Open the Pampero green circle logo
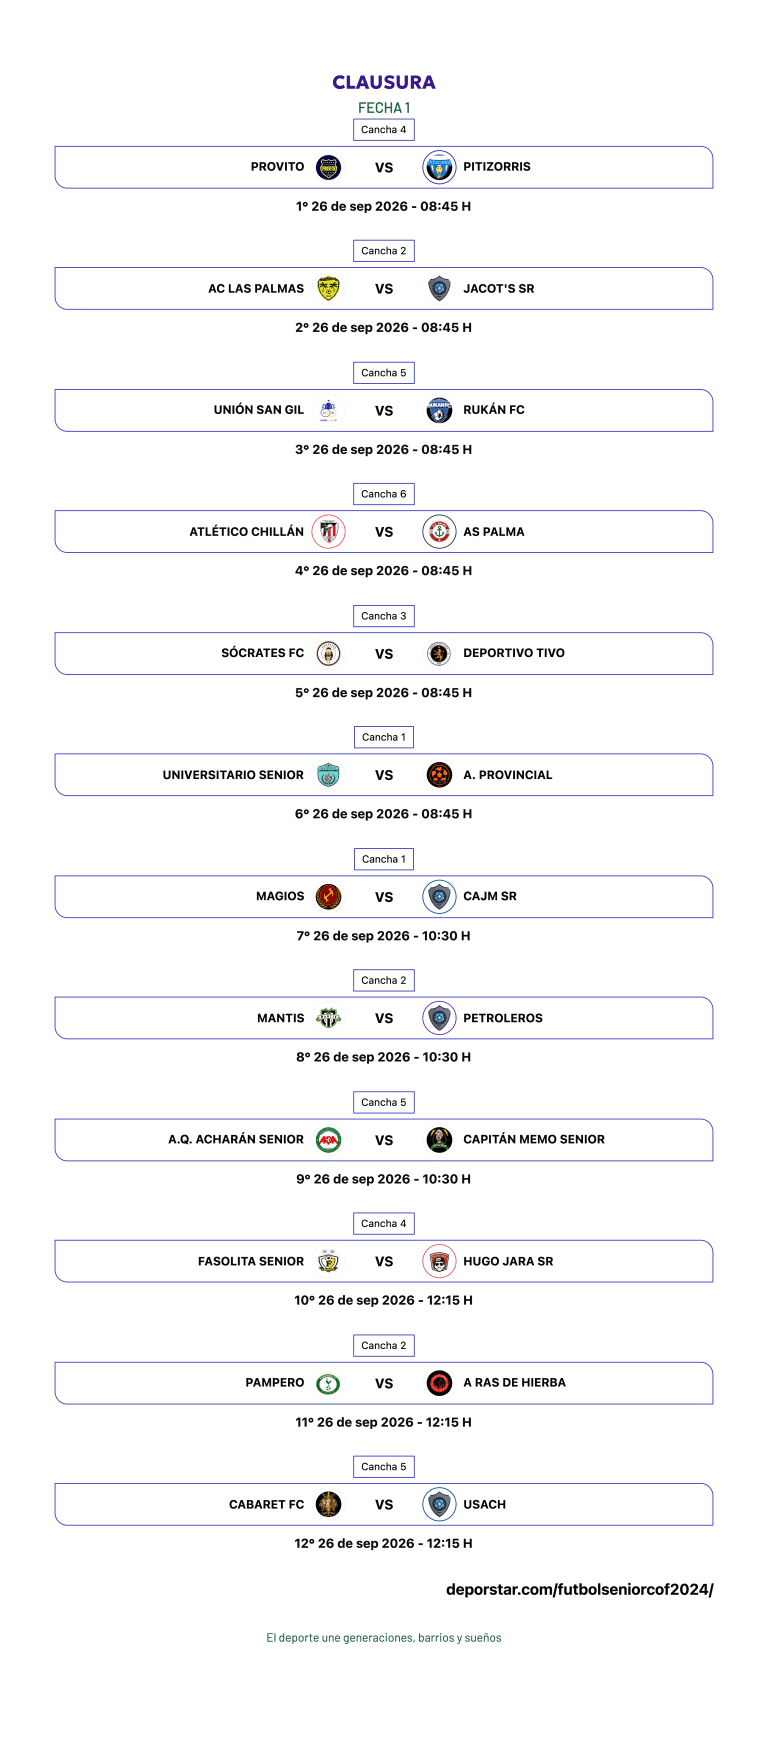Image resolution: width=768 pixels, height=1762 pixels. tap(328, 1383)
